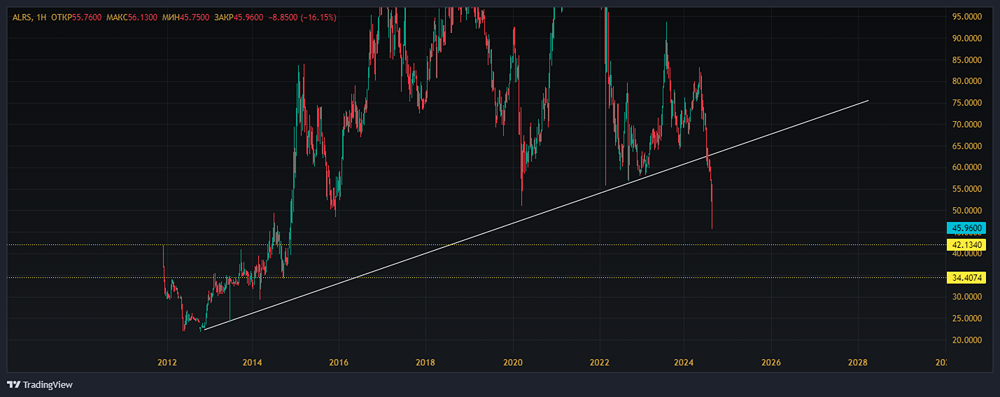Click the 2024 label on time axis
The height and width of the screenshot is (397, 1000).
coord(684,363)
